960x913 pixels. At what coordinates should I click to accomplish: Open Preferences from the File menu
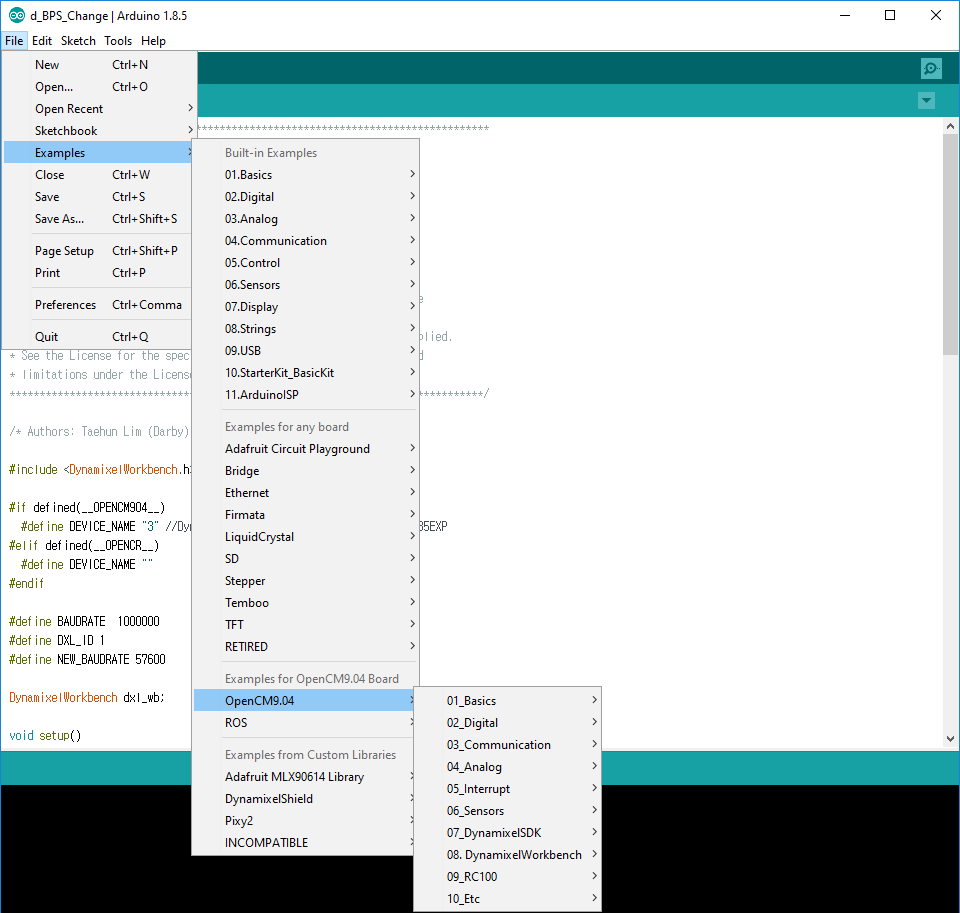click(x=99, y=304)
